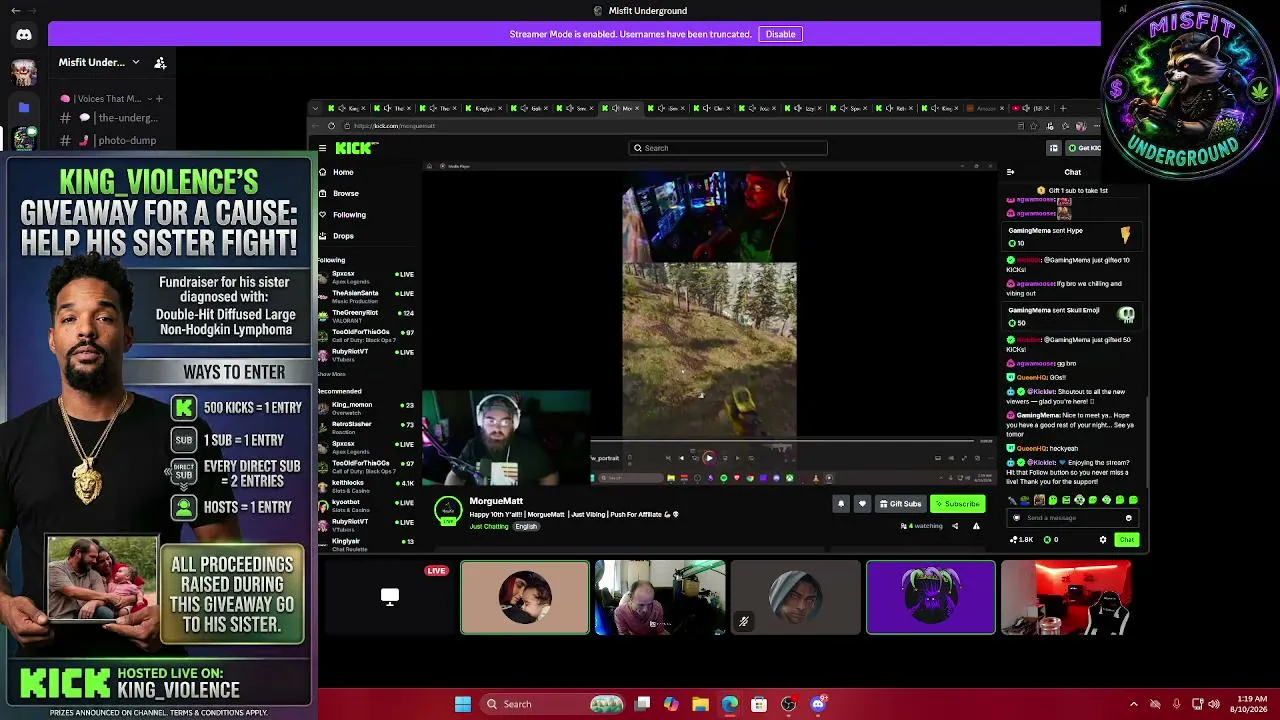Toggle notification bell for MorgueMatt
The width and height of the screenshot is (1280, 720).
click(x=840, y=504)
